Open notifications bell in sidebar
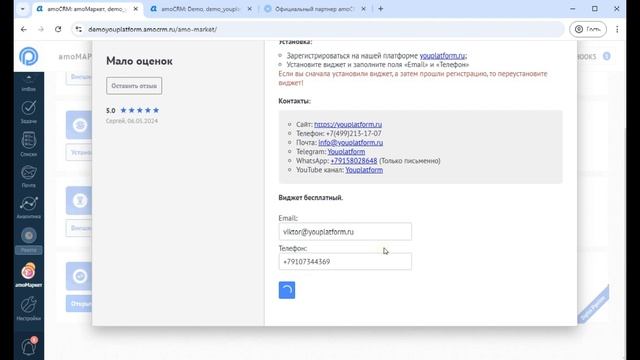 click(29, 346)
